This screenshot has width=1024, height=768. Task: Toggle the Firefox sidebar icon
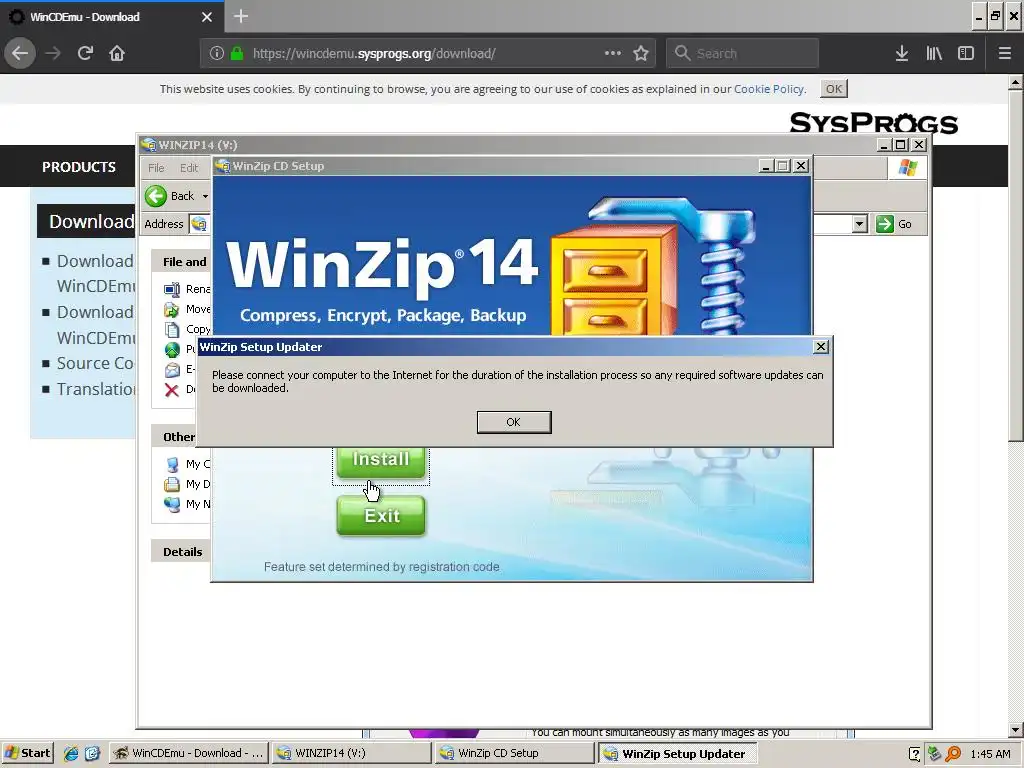tap(966, 54)
